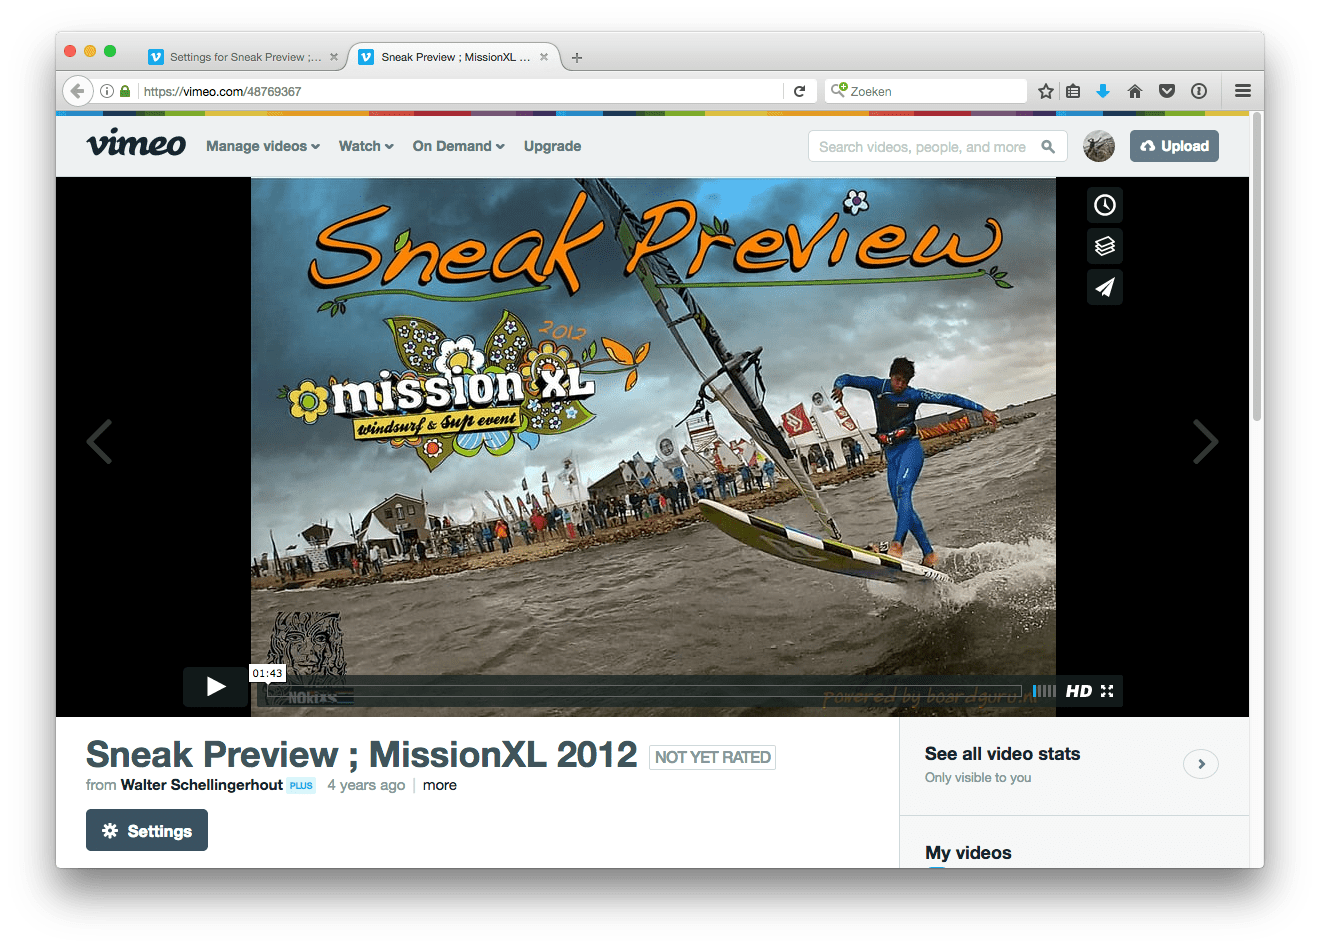Open the Vimeo home logo

click(136, 144)
